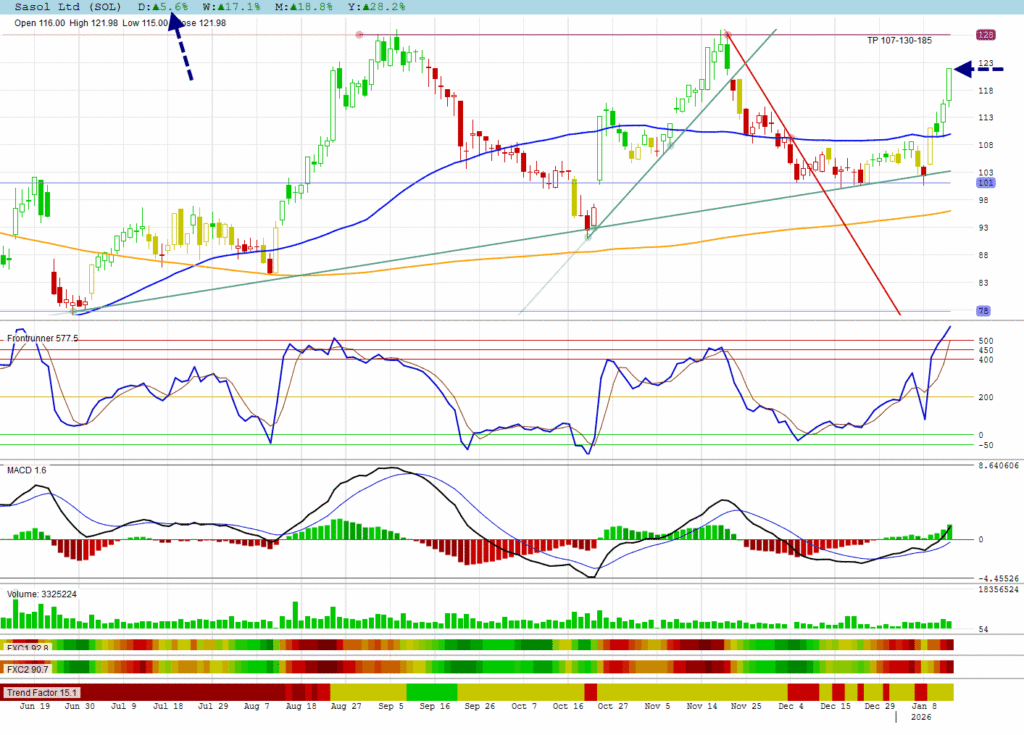Select the FXC2 90.7 heat strip label

(27, 668)
